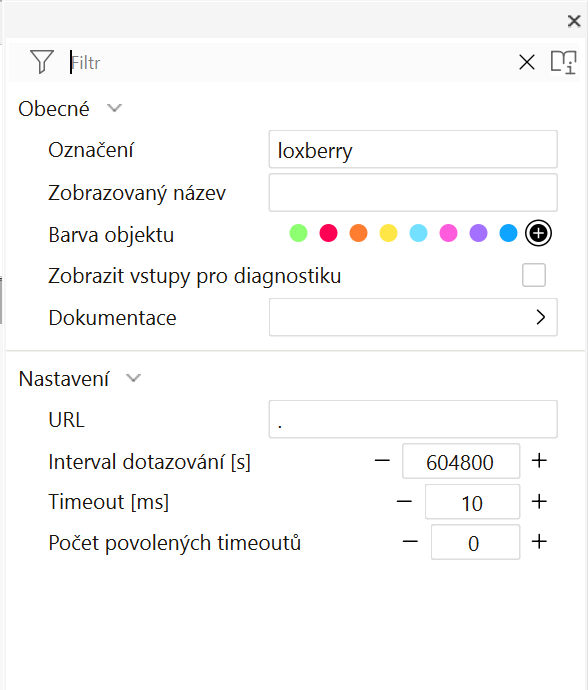The image size is (588, 690).
Task: Collapse the Obecné section
Action: [114, 108]
